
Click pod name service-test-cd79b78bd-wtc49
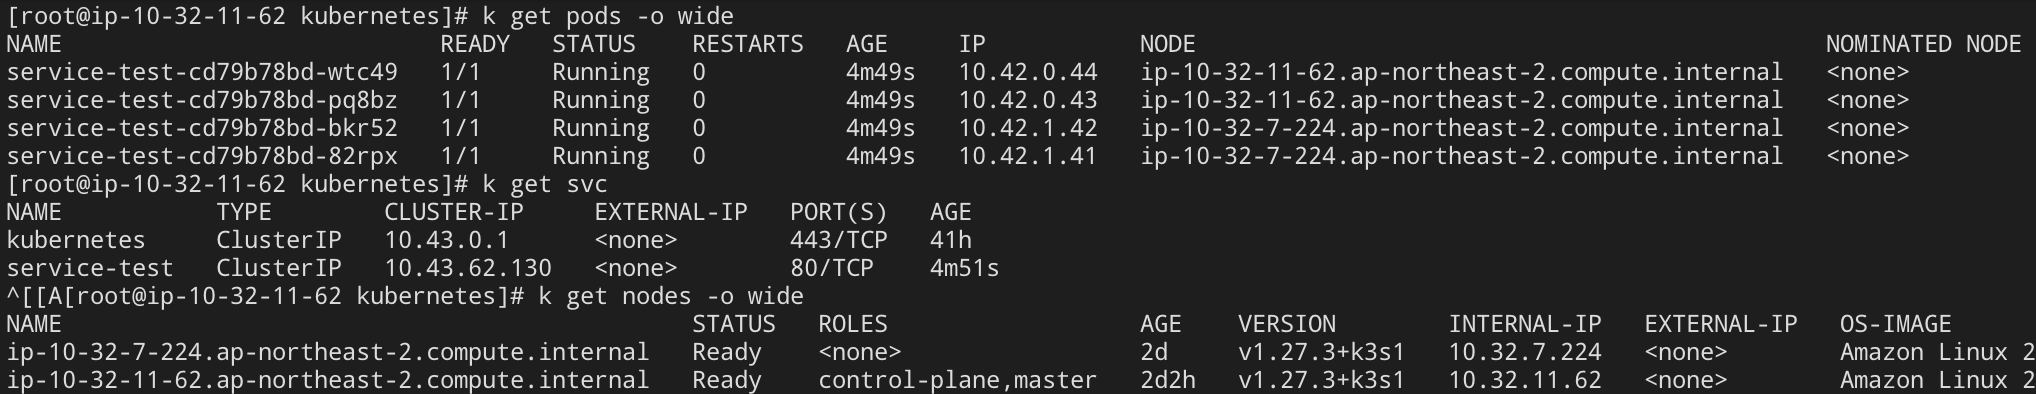tap(202, 72)
